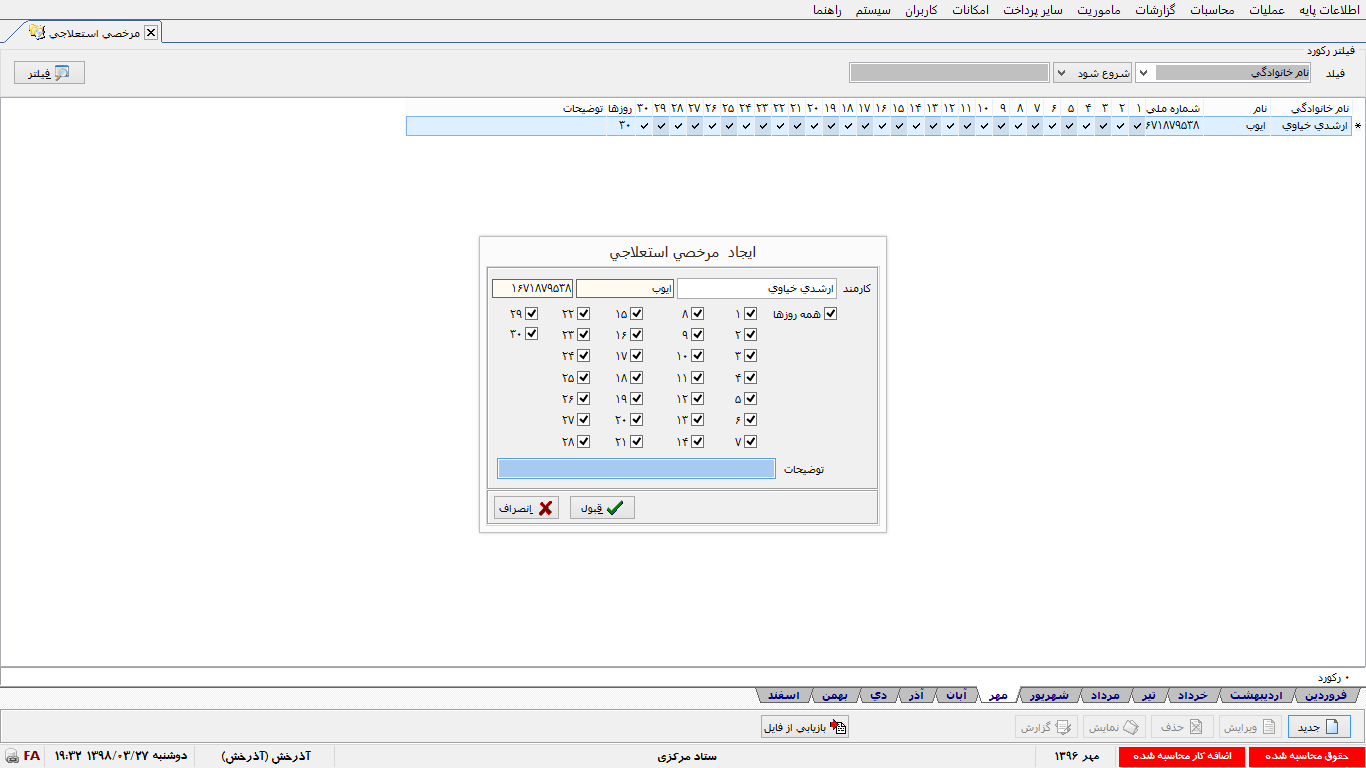The height and width of the screenshot is (768, 1366).
Task: Open the راهنما menu
Action: coord(827,10)
